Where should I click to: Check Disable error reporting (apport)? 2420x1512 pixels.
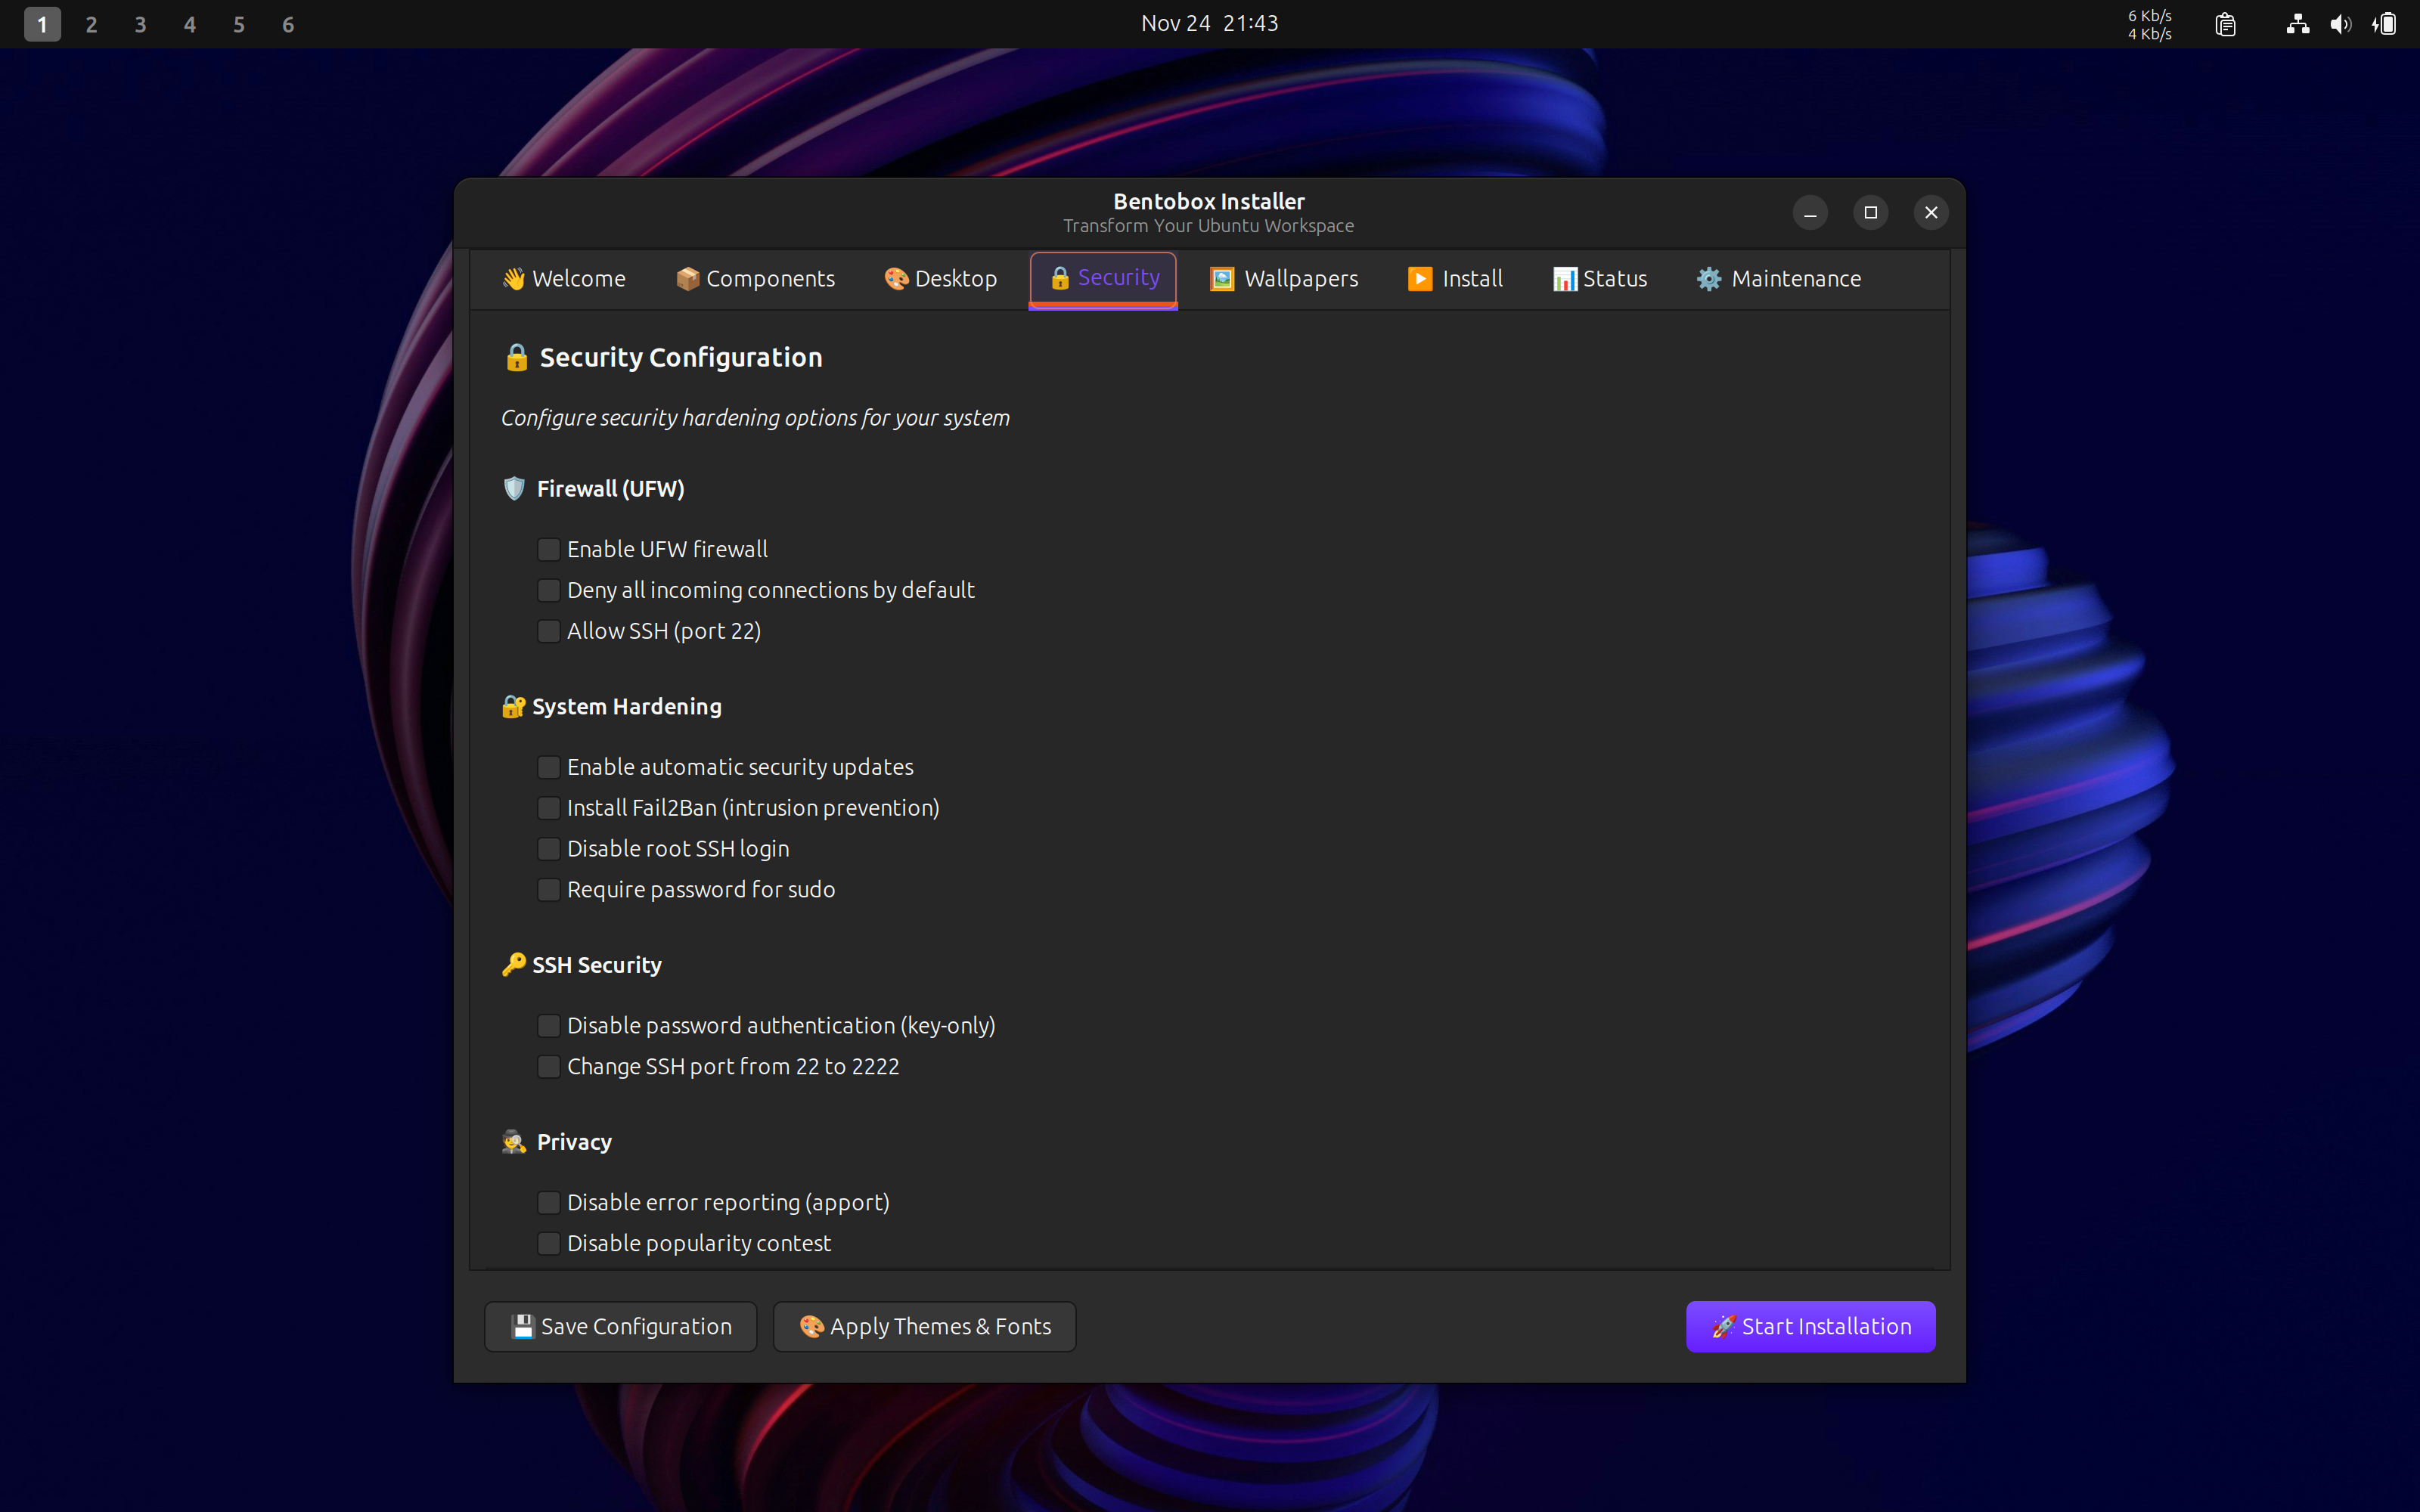(x=548, y=1202)
